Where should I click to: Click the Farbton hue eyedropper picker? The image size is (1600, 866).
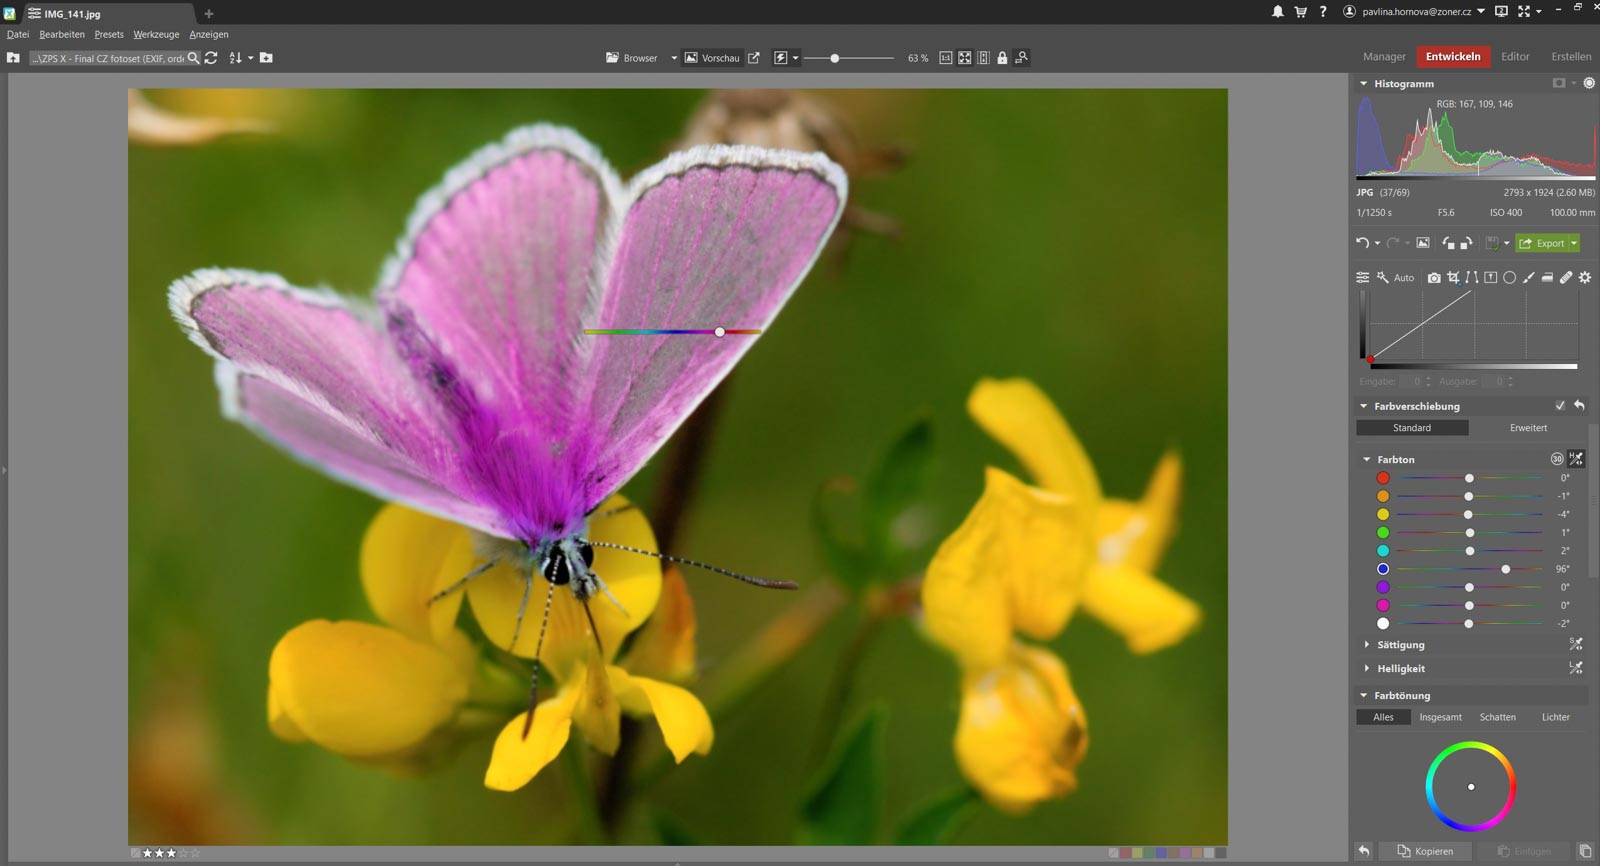click(x=1576, y=459)
